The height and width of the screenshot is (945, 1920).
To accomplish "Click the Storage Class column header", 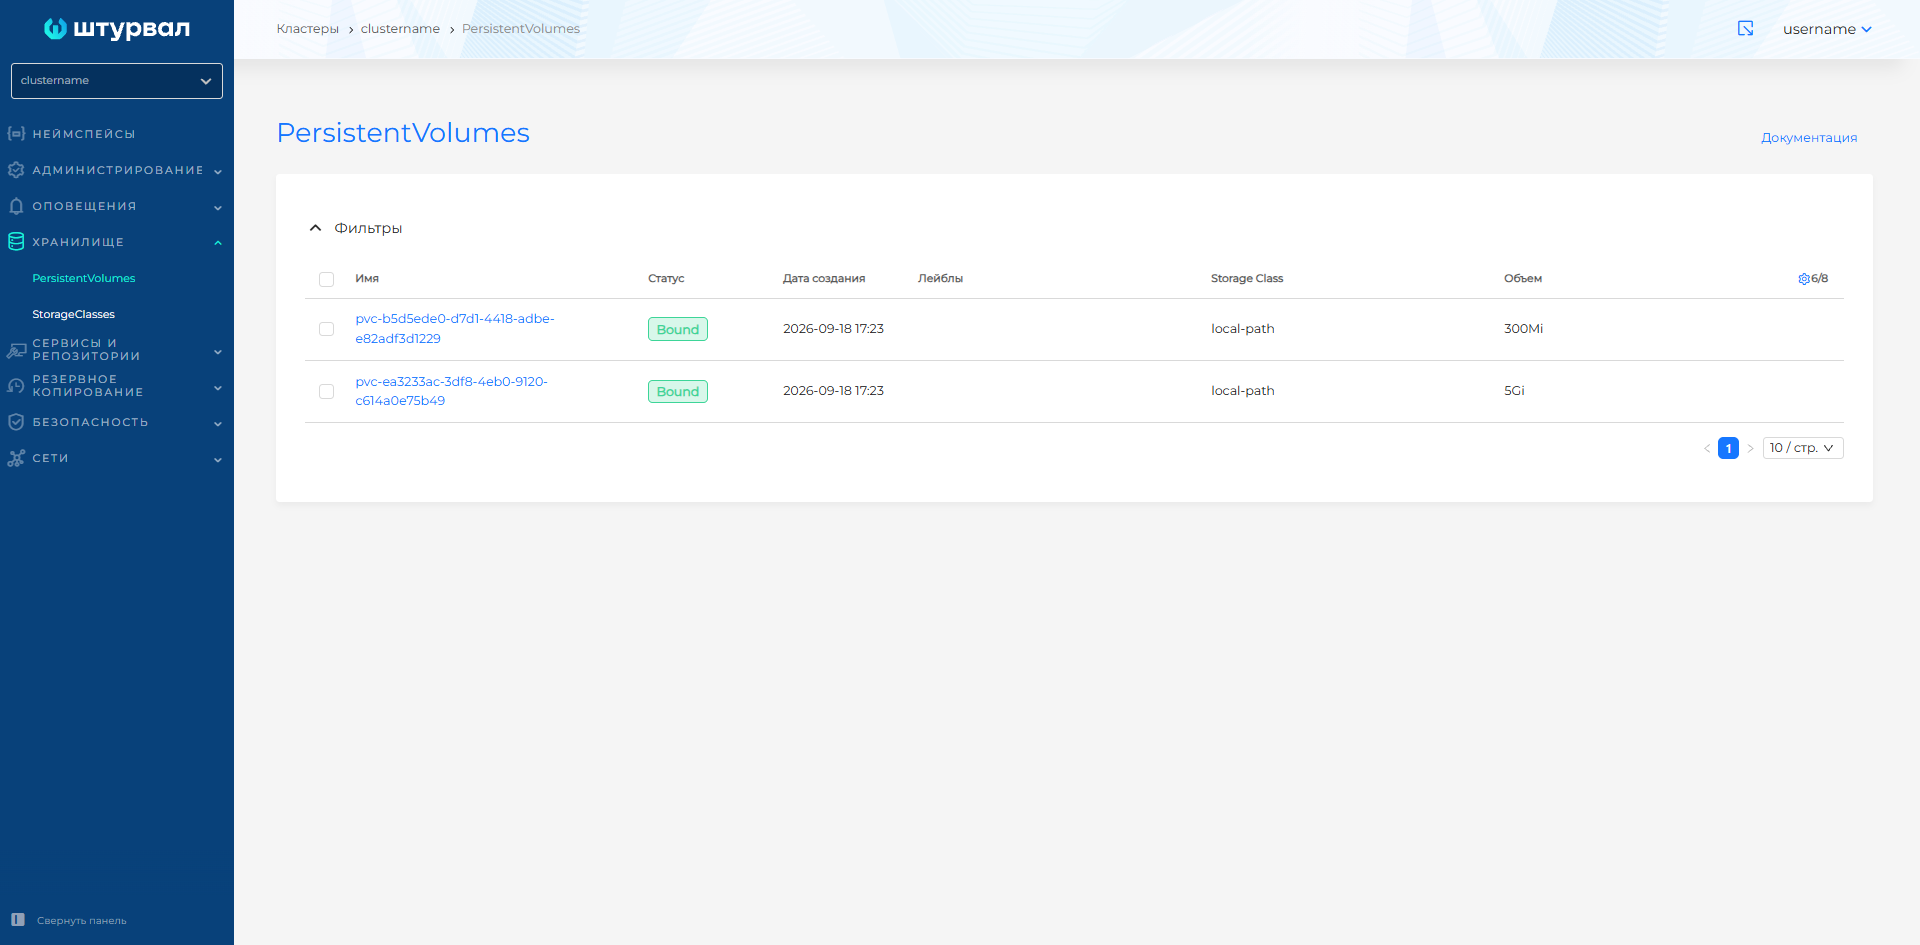I will tap(1247, 279).
